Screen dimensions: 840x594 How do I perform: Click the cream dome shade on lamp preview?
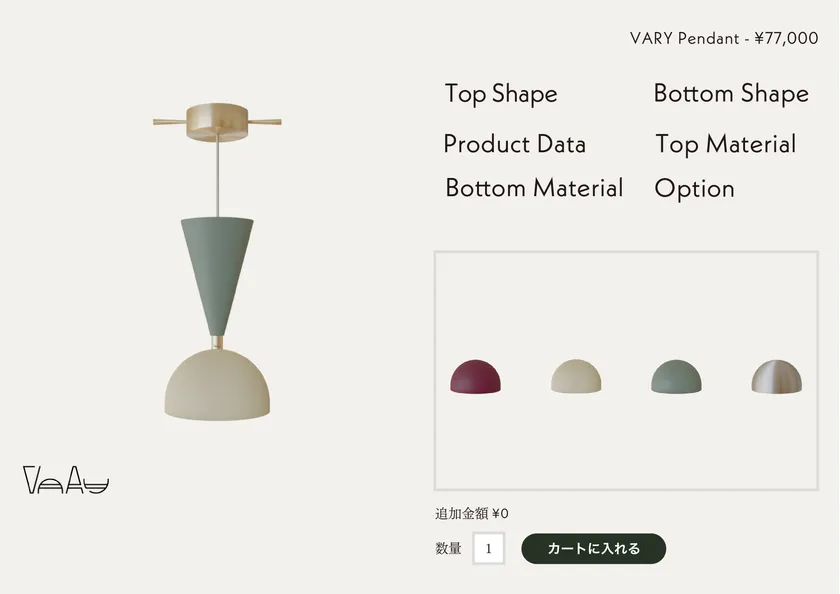[217, 385]
